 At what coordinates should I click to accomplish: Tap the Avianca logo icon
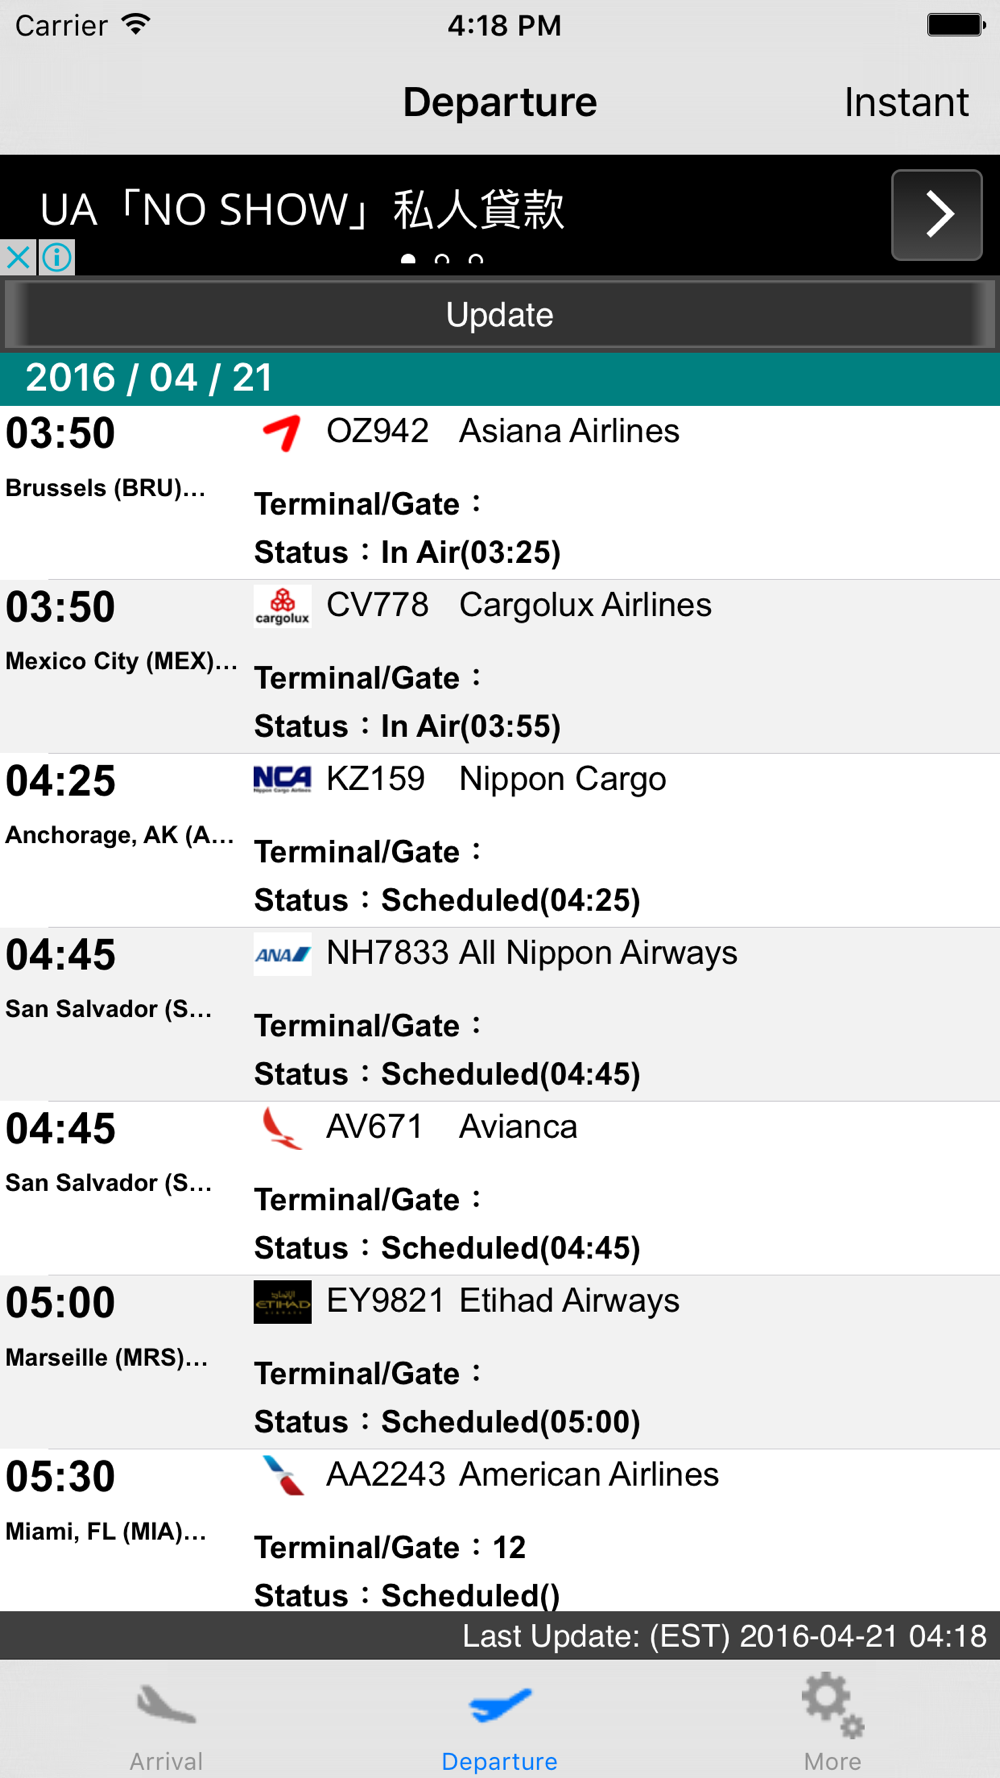point(282,1128)
